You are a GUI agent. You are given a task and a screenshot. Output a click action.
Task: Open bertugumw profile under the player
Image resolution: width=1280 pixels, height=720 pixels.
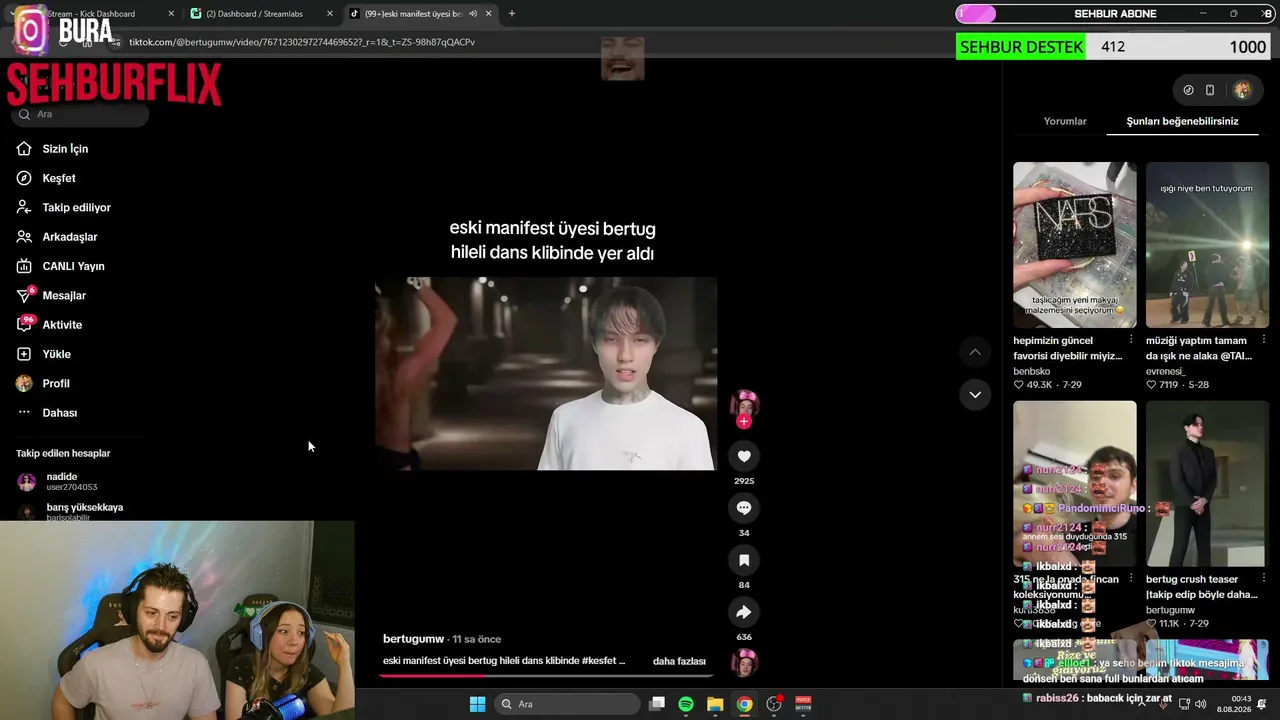(x=413, y=639)
